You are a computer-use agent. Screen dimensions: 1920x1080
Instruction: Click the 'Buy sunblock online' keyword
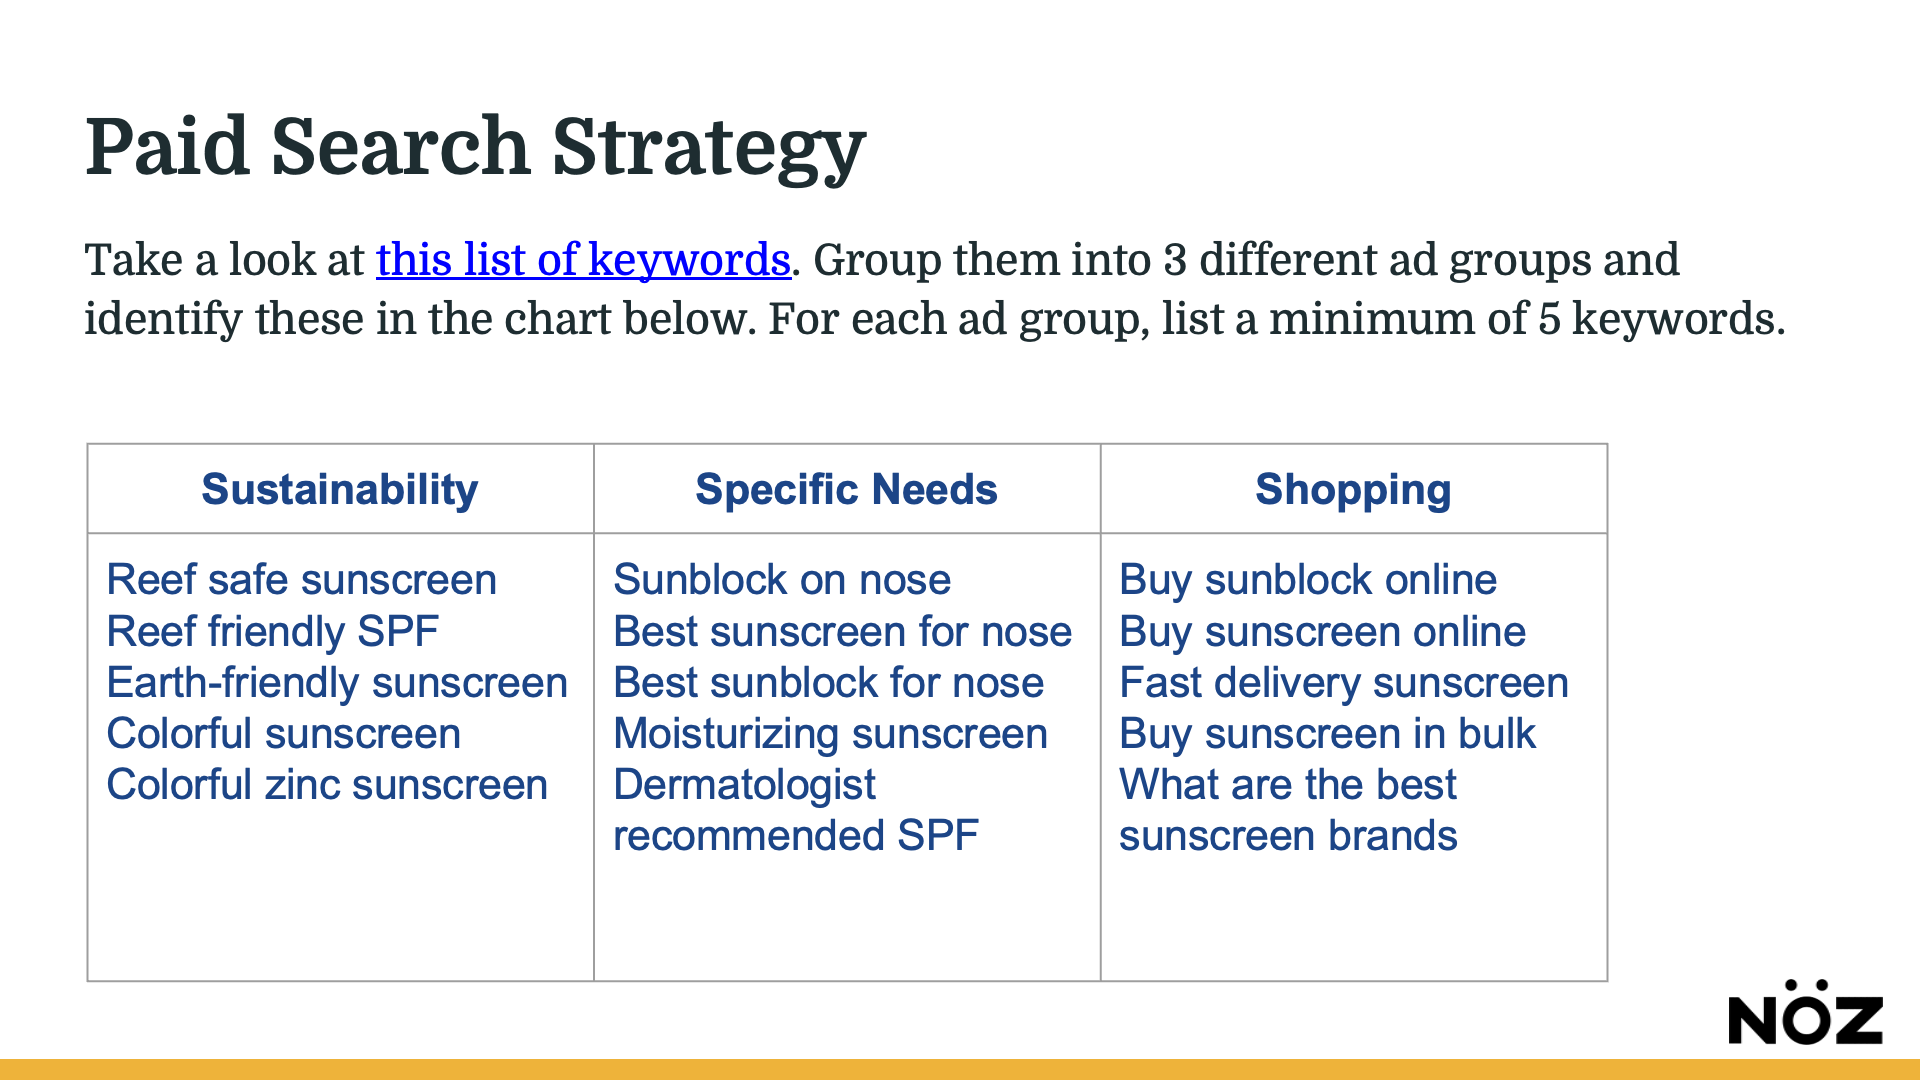(x=1308, y=580)
